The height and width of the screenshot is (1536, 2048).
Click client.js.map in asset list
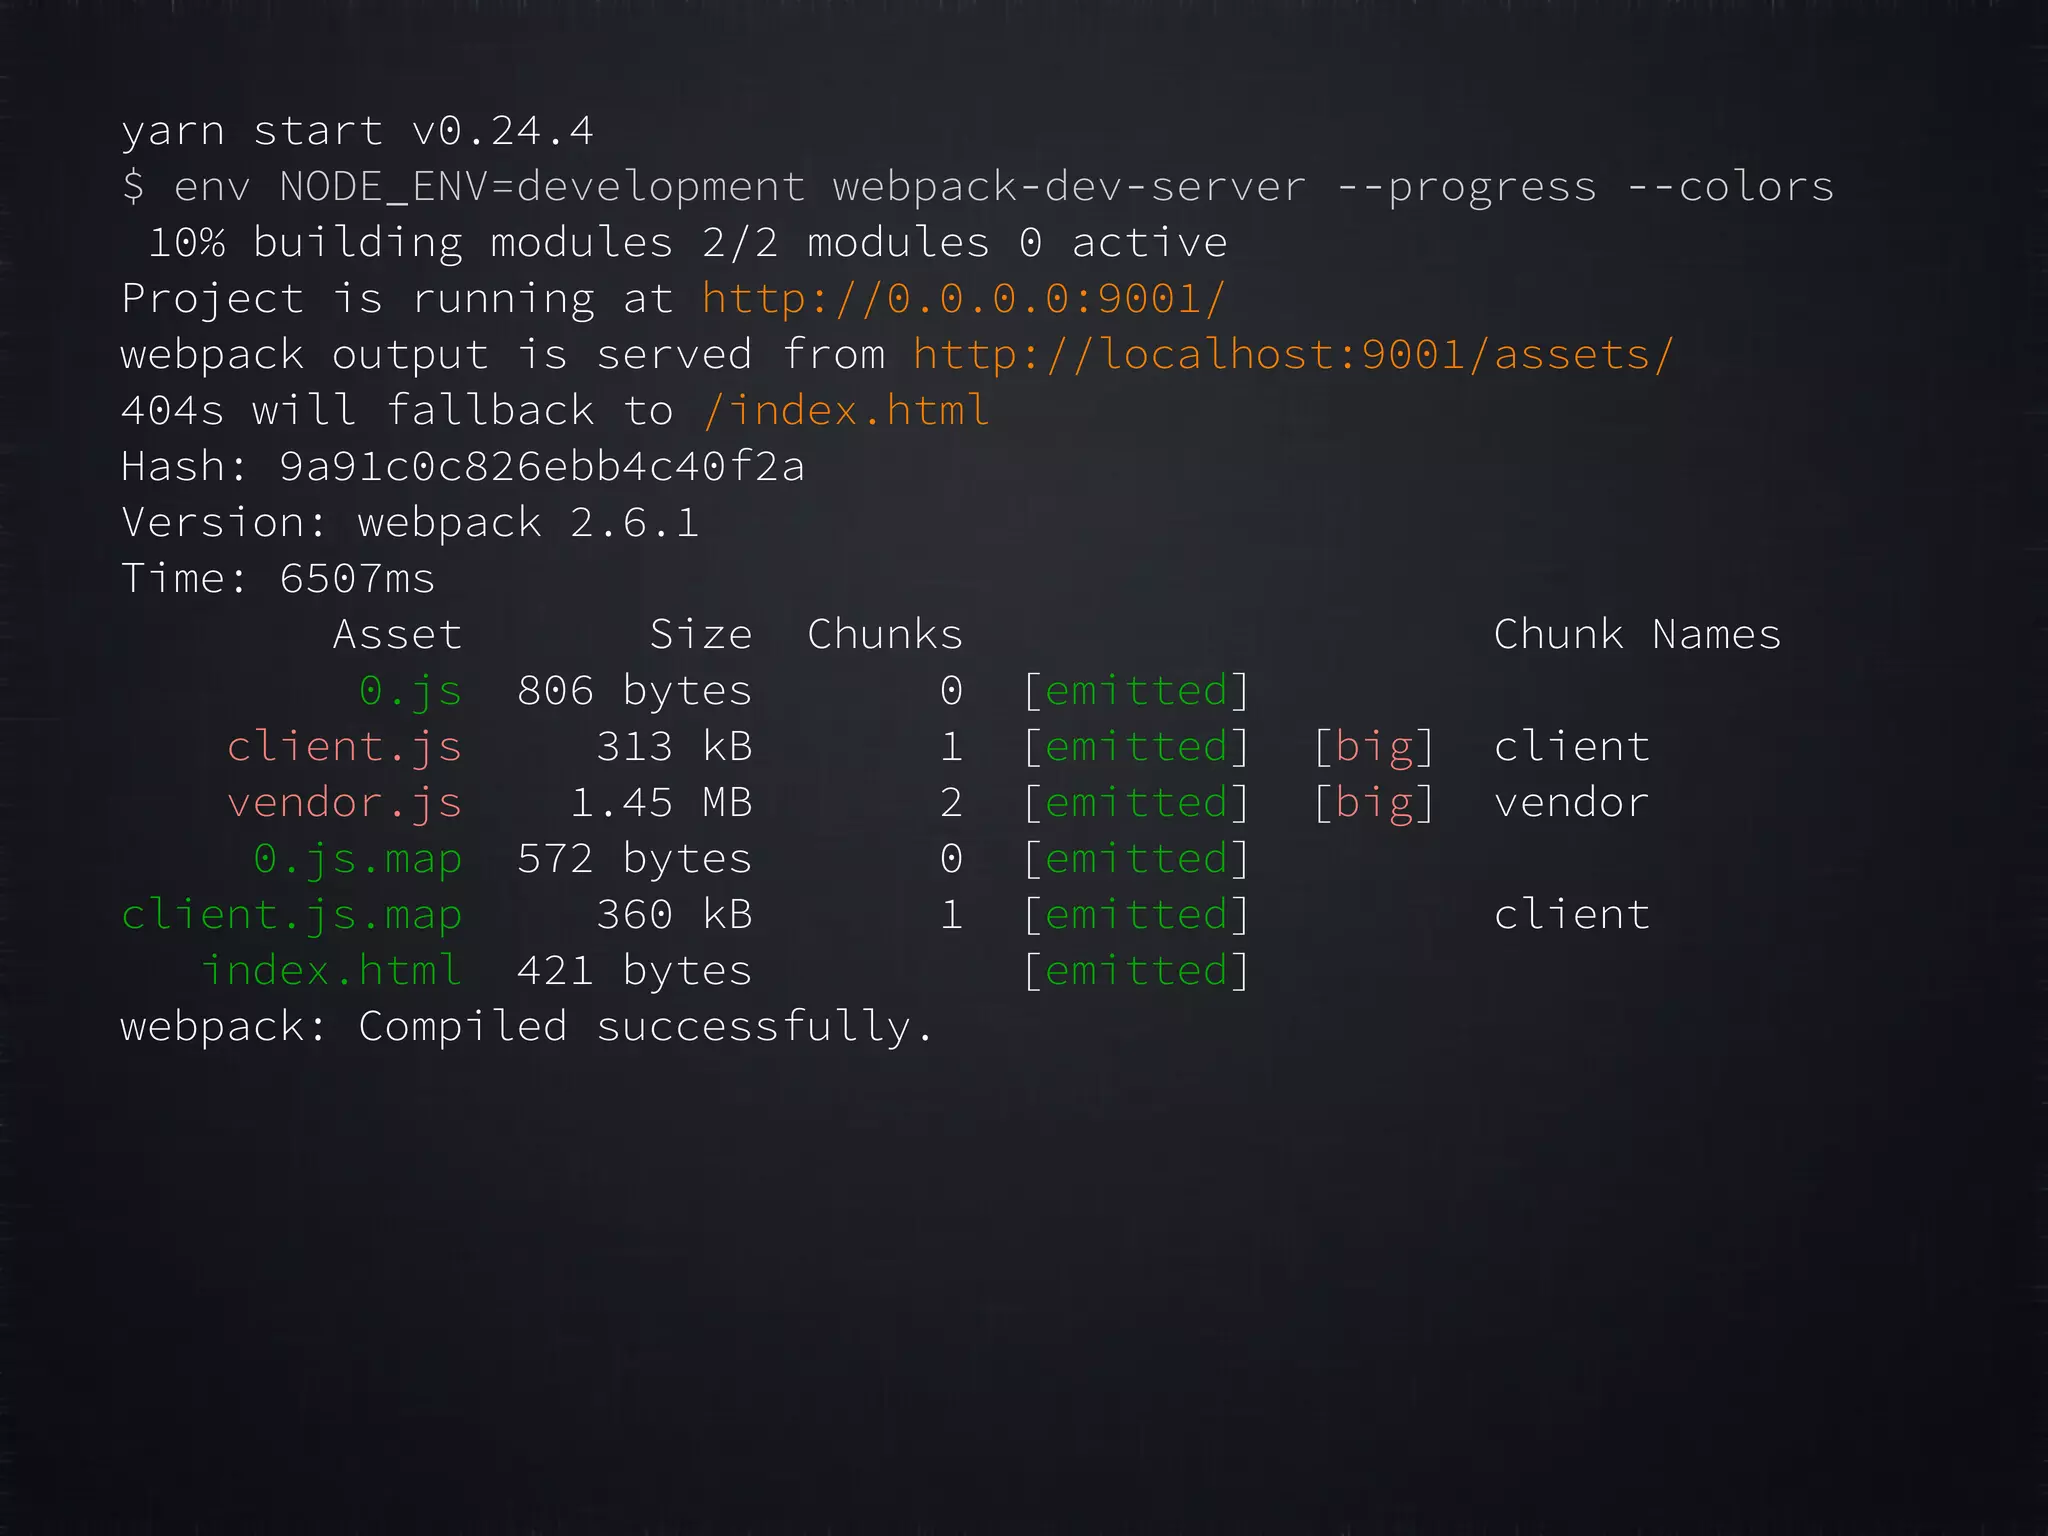pos(291,915)
